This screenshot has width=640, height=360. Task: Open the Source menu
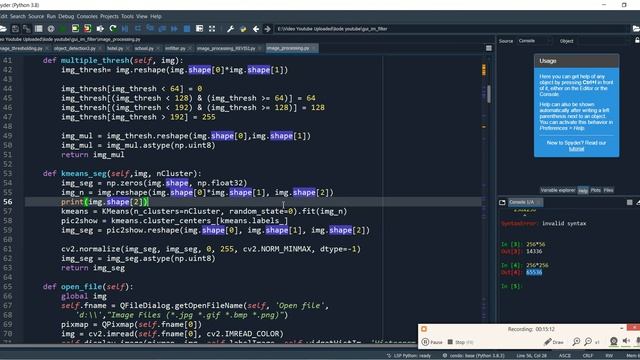pos(36,16)
